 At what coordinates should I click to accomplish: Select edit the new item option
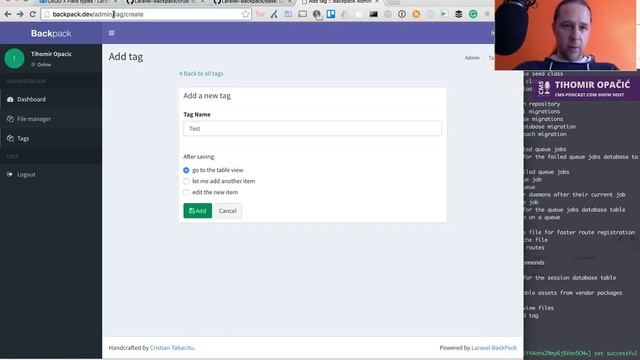point(186,192)
